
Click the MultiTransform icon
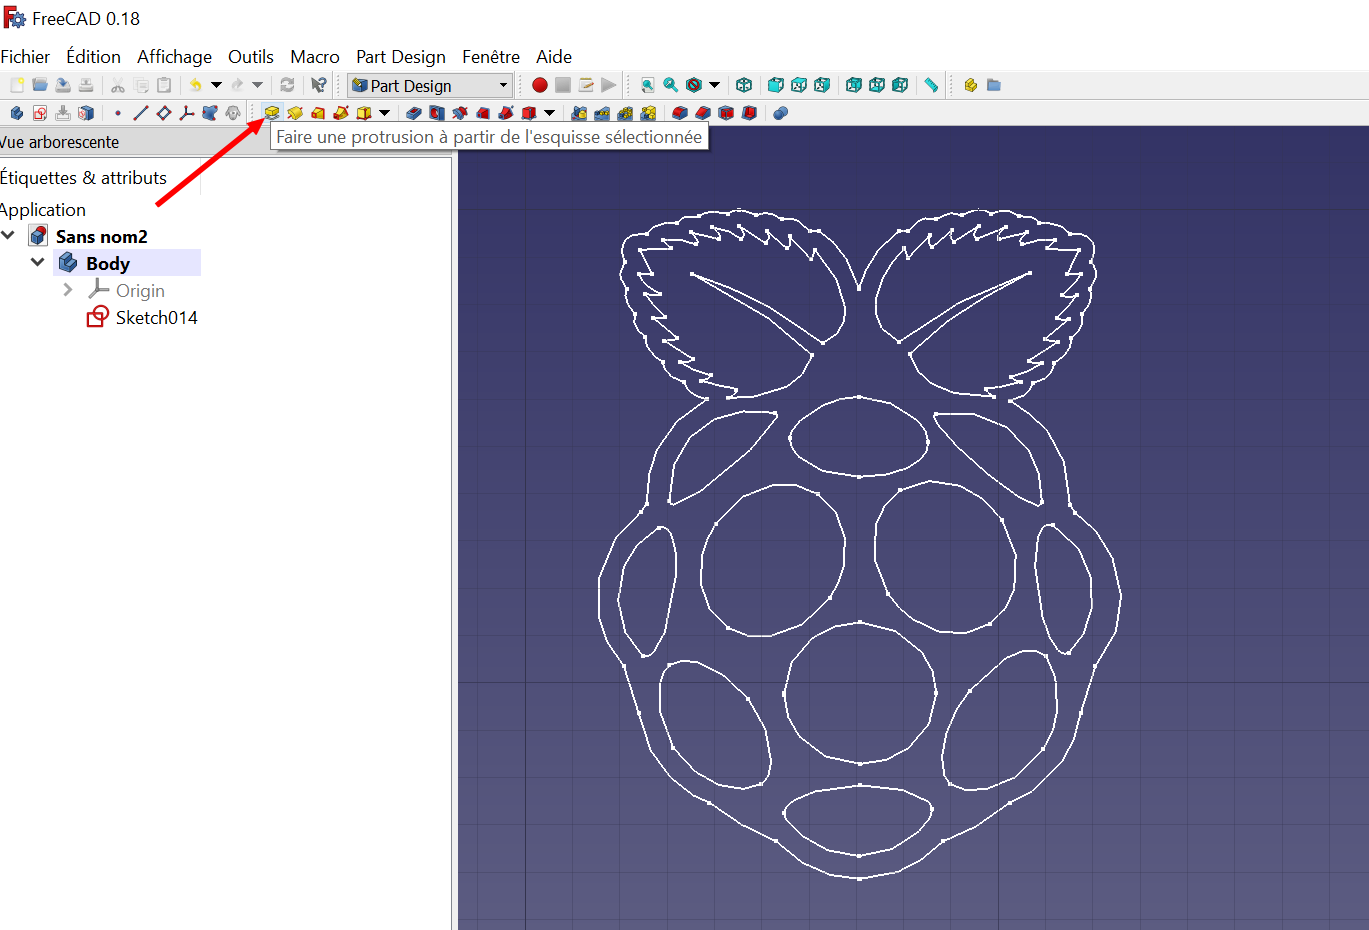click(x=648, y=113)
